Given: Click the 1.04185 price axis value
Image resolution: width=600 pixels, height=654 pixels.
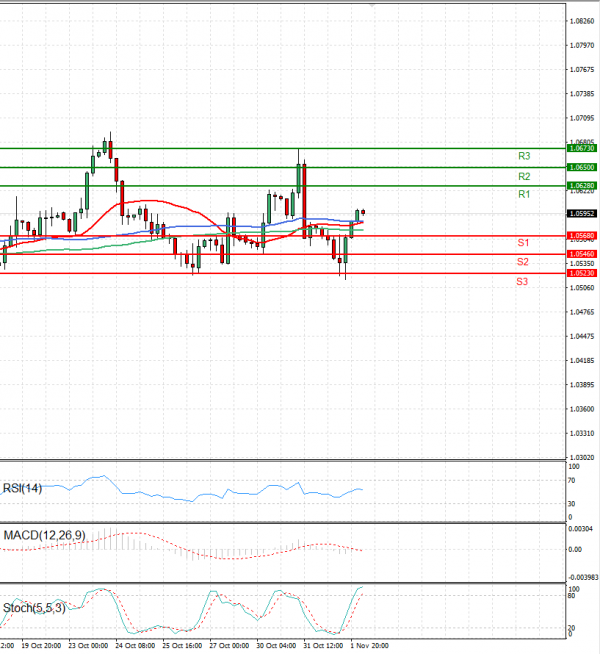Looking at the screenshot, I should tap(582, 360).
